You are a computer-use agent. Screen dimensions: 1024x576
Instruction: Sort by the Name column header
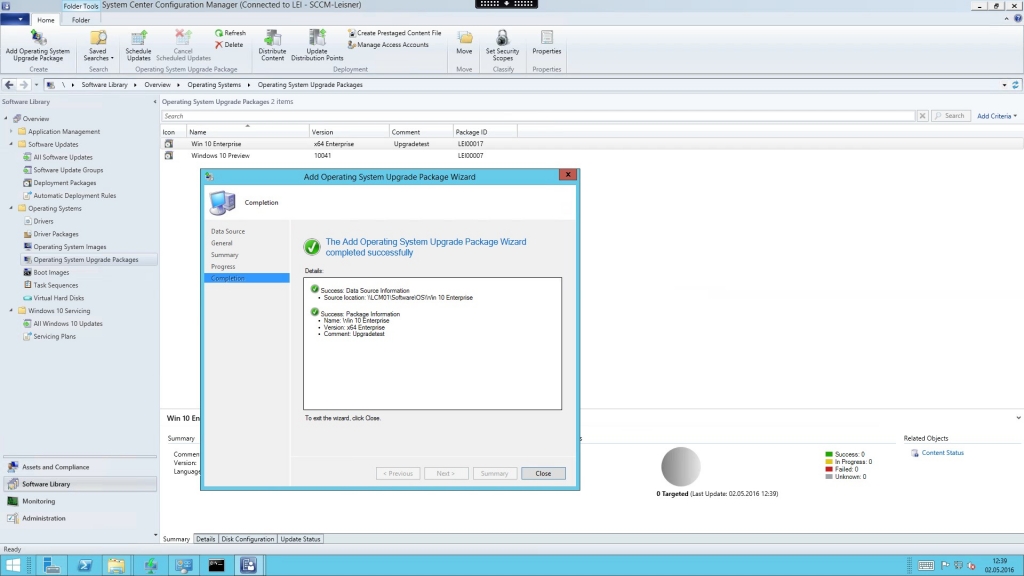point(248,132)
